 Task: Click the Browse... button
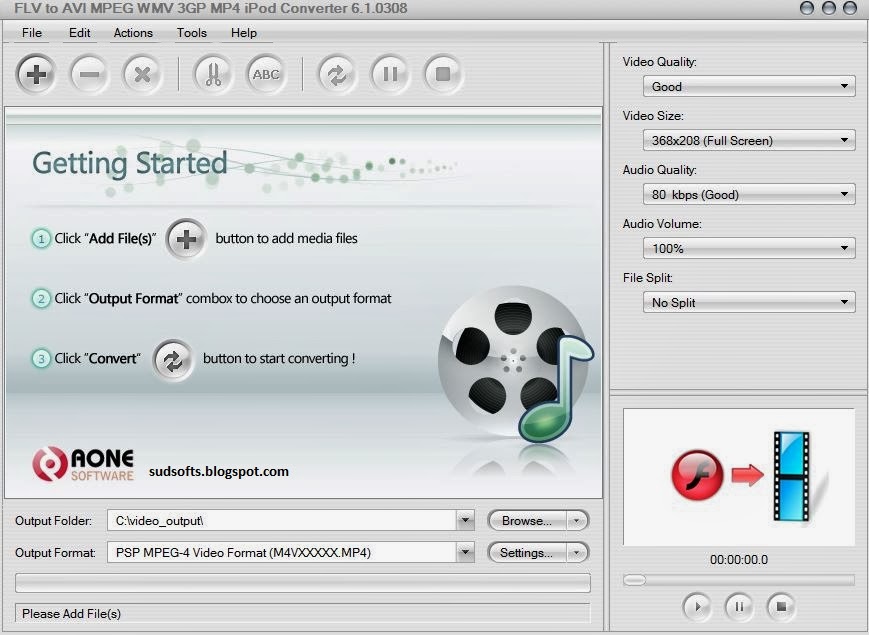(x=527, y=520)
